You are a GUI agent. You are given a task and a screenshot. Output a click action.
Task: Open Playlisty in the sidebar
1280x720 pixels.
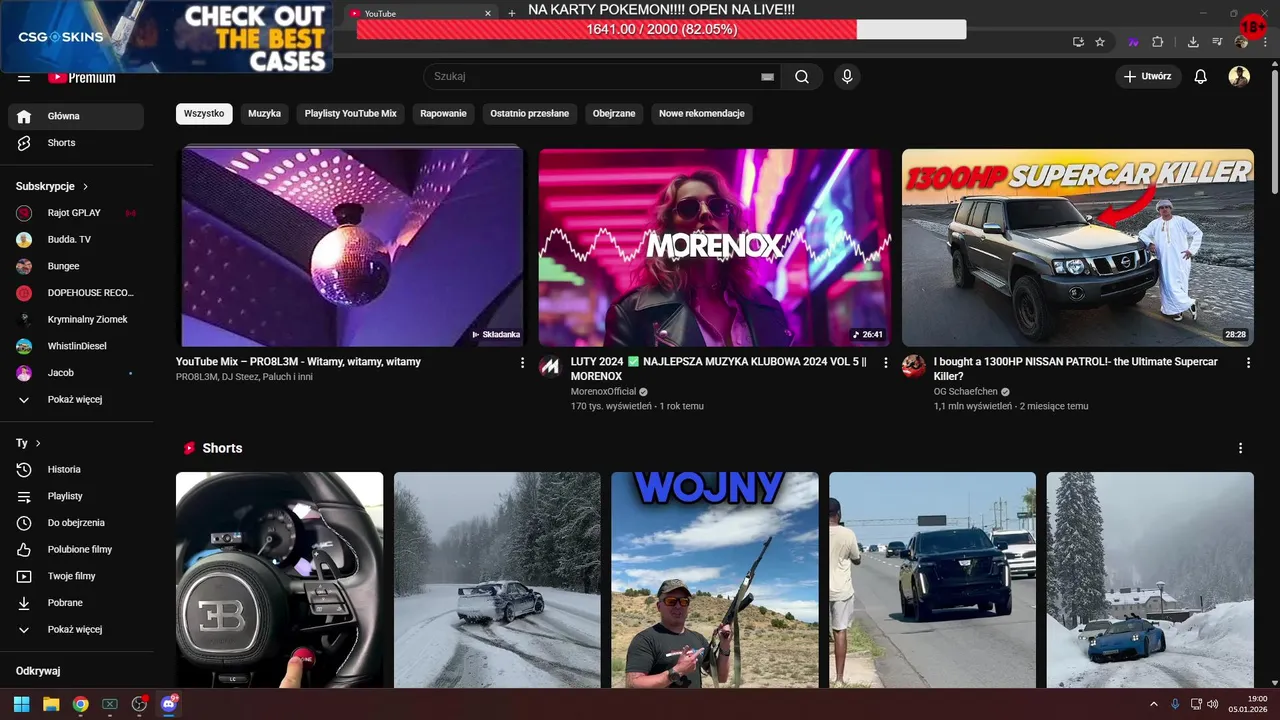point(76,496)
